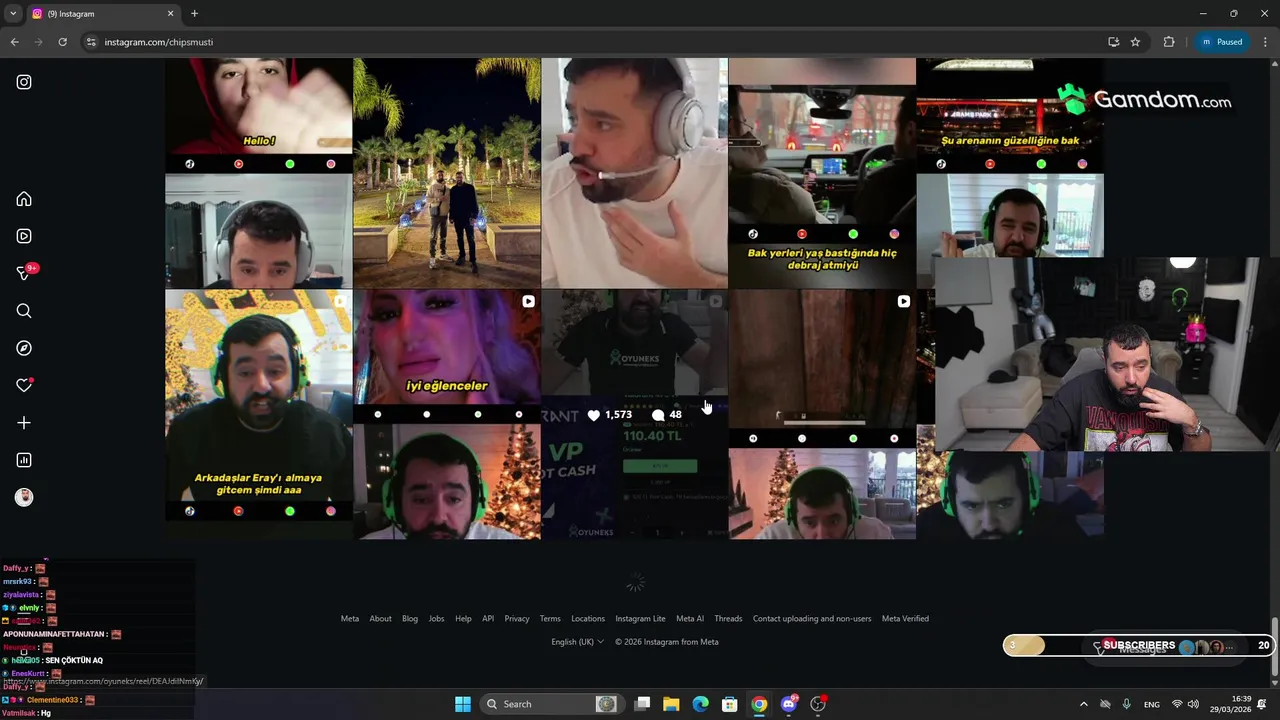Go back with the browser back arrow
1280x720 pixels.
(x=14, y=42)
